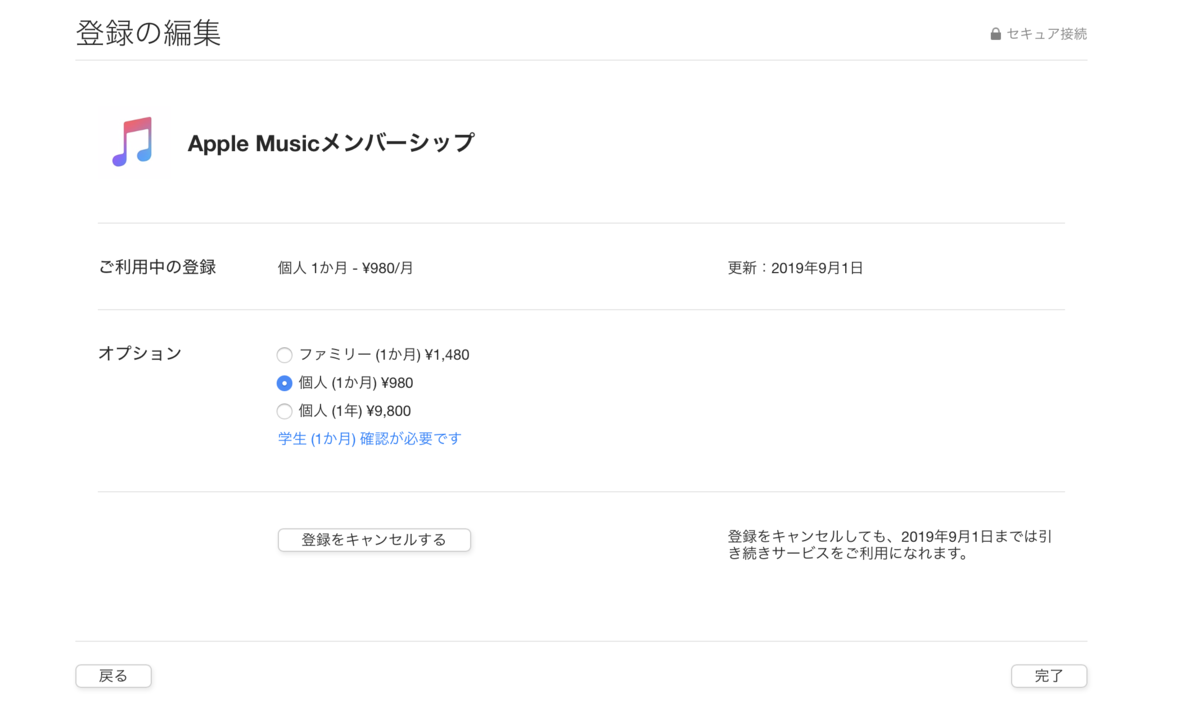Screen dimensions: 1200x725
Task: Click the selected 個人 (1か月) ¥980 radio button
Action: pos(284,382)
